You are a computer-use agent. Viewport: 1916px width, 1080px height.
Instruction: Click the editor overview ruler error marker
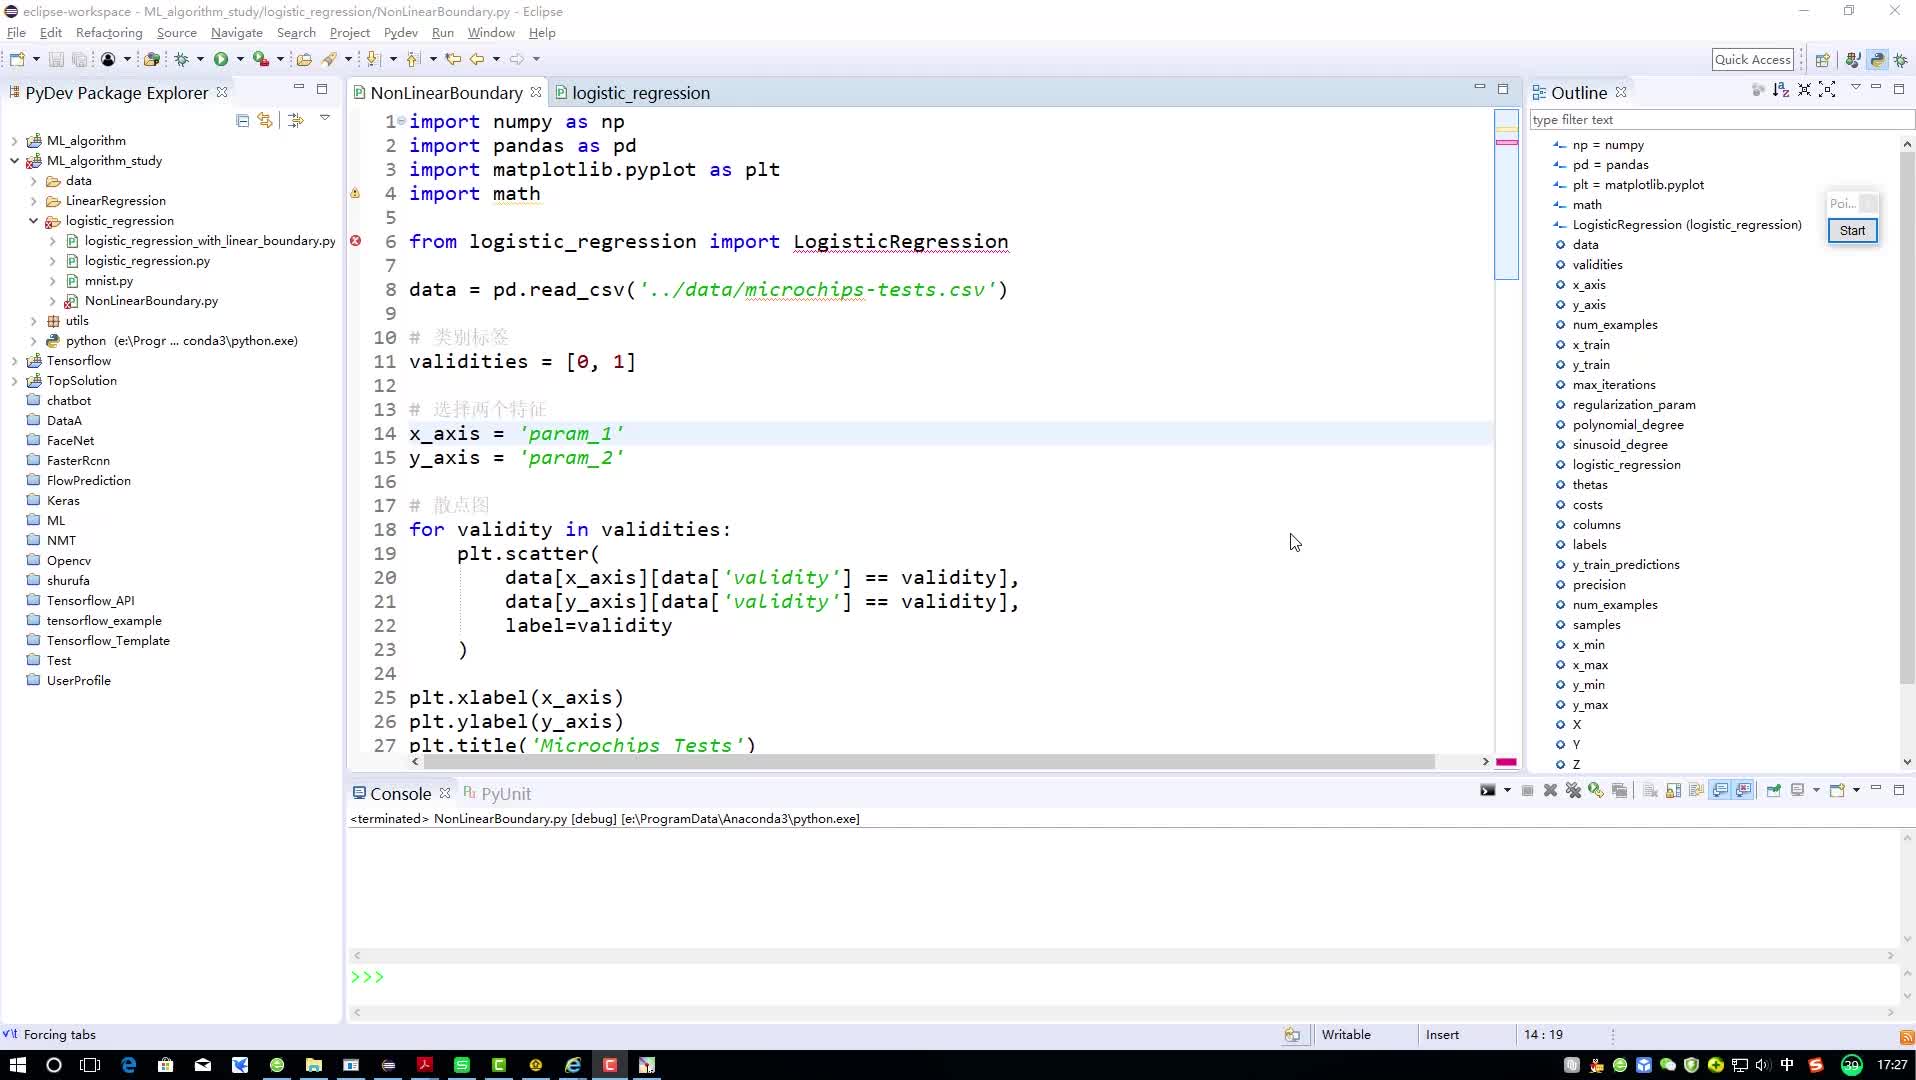coord(1506,143)
